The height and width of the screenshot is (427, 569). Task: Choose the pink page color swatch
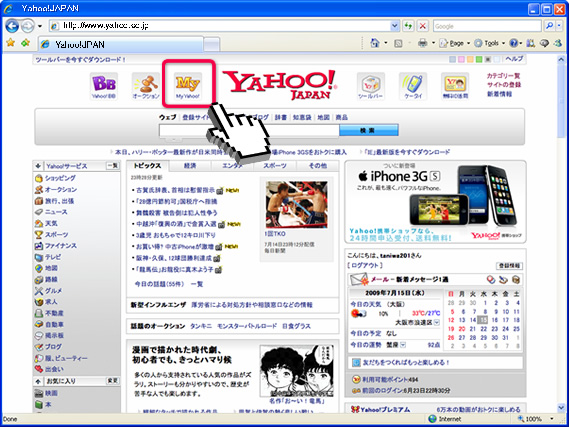click(x=461, y=59)
